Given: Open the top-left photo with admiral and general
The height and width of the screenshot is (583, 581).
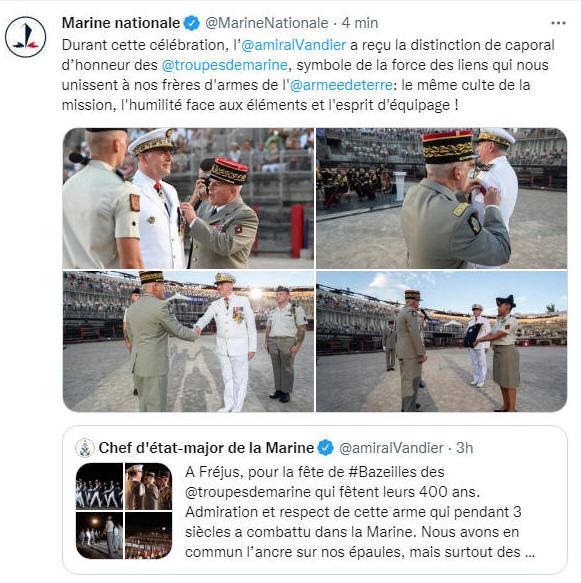Looking at the screenshot, I should click(x=188, y=198).
